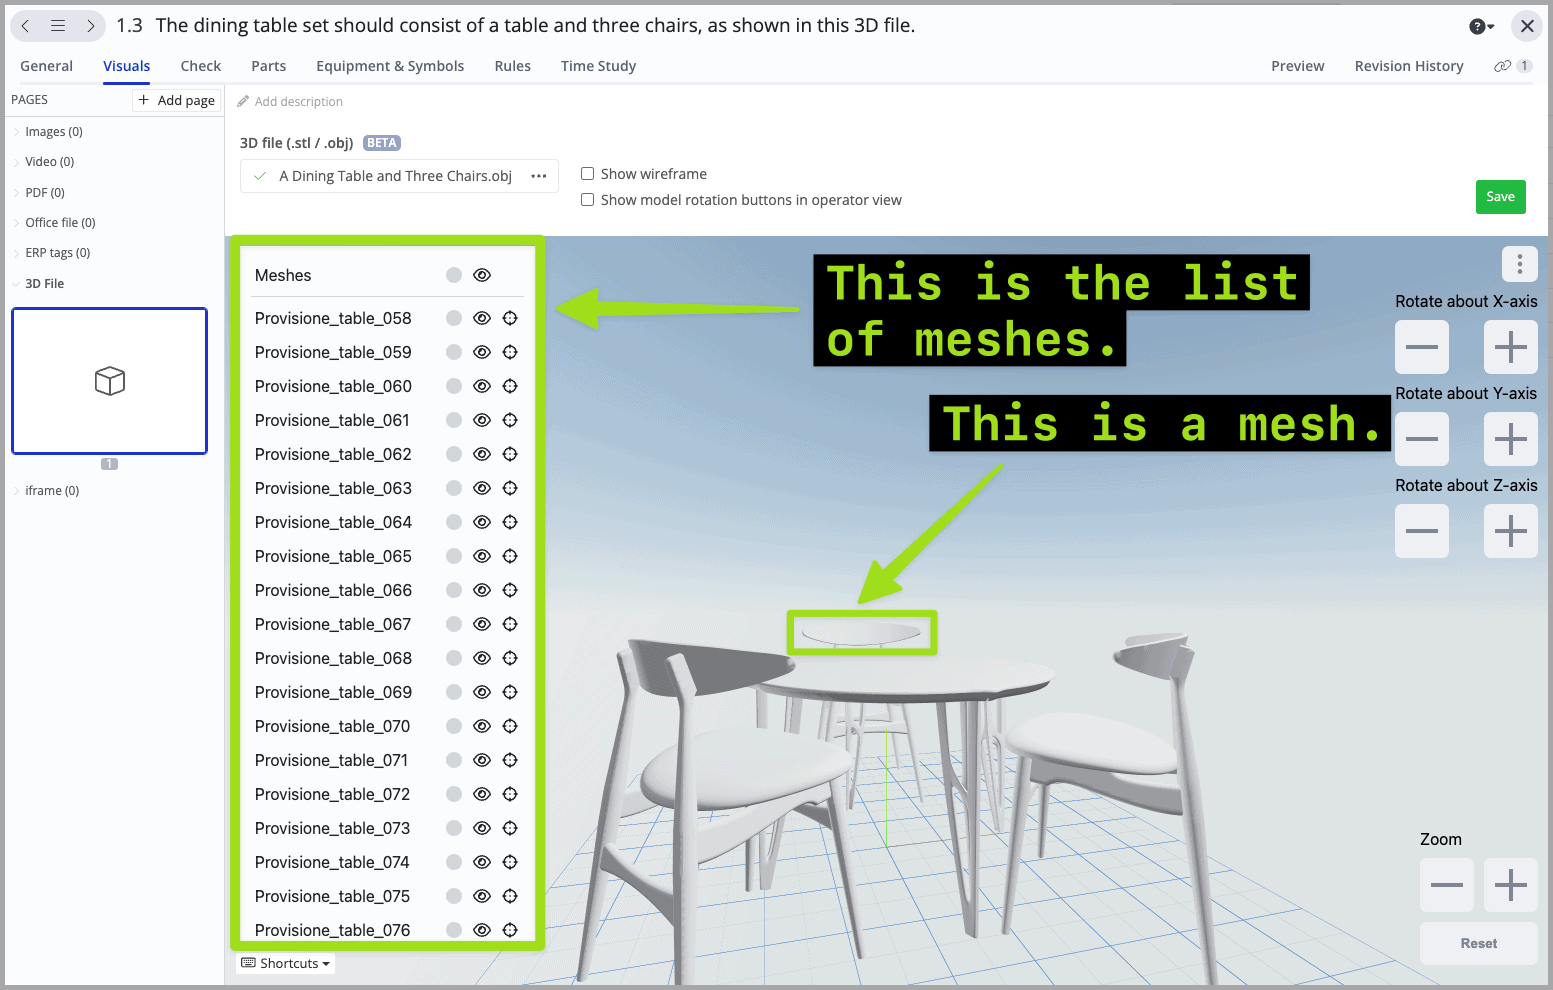Click the minus button for Rotate about Y-axis
The width and height of the screenshot is (1553, 990).
click(x=1421, y=439)
